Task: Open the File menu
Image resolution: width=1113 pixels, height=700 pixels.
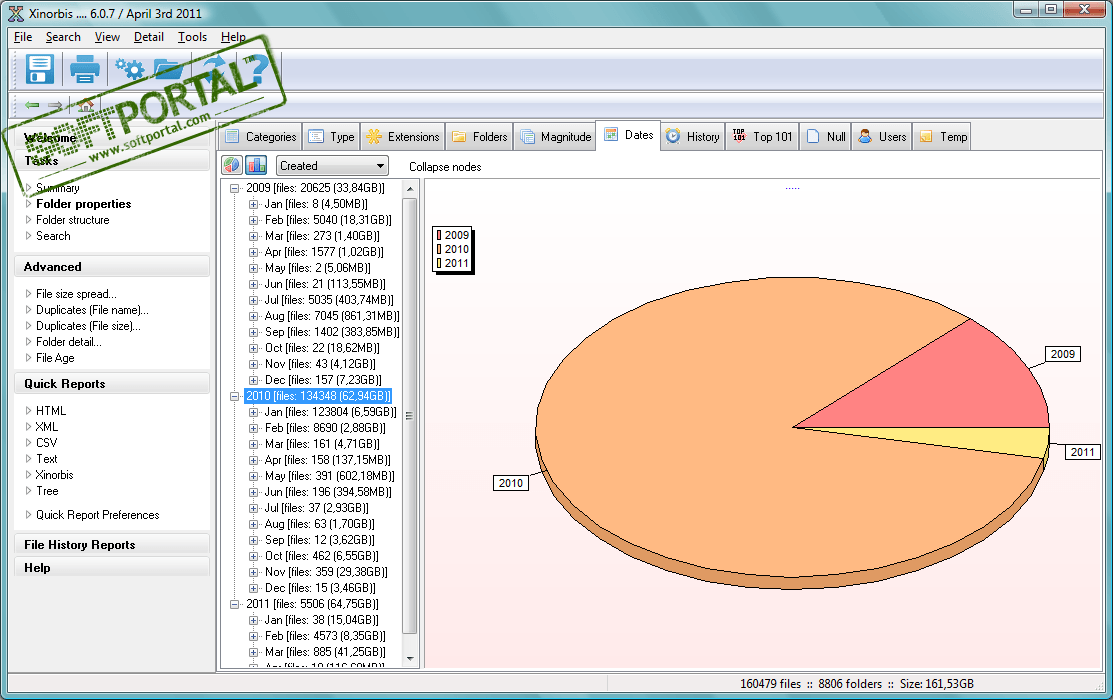Action: (x=23, y=37)
